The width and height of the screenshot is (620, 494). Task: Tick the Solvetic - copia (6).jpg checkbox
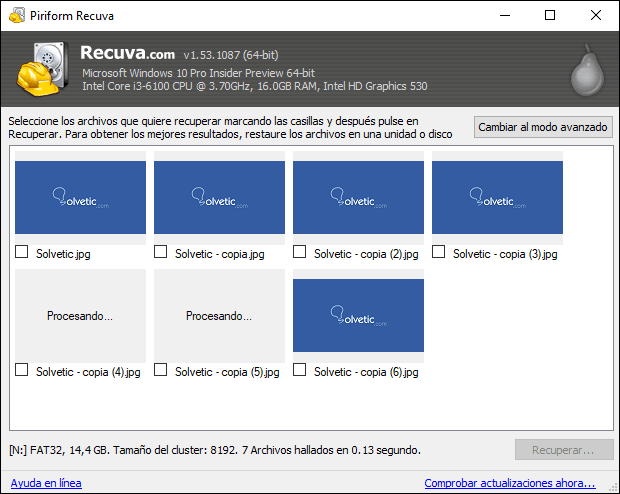299,370
